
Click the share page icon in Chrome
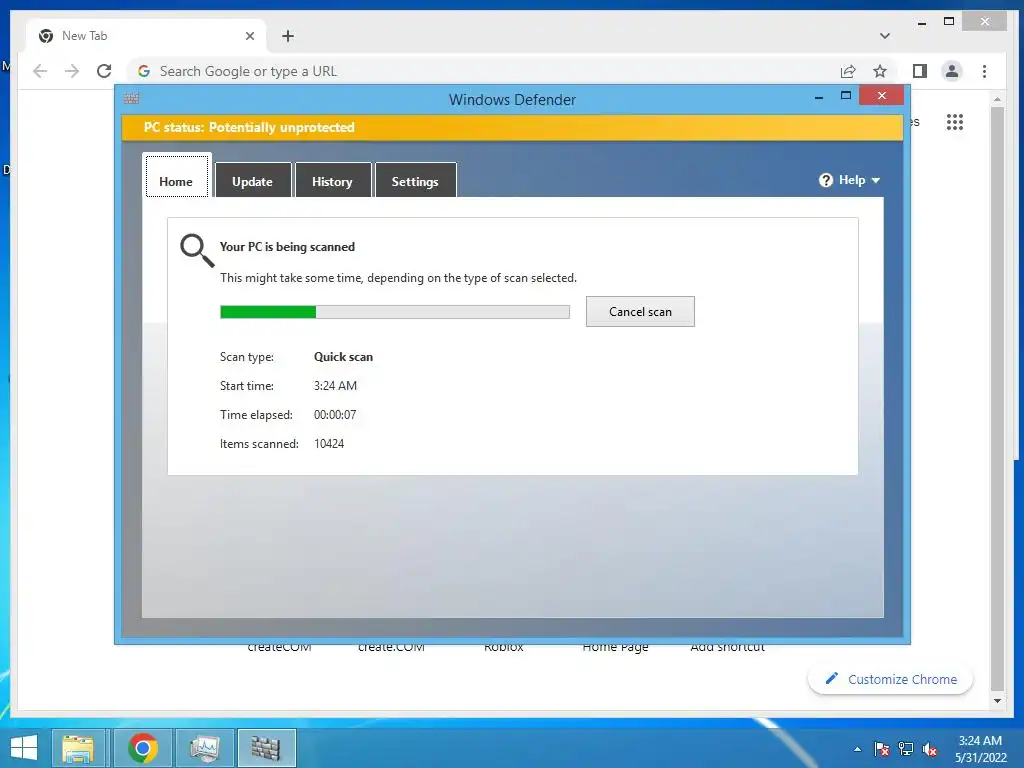[848, 71]
